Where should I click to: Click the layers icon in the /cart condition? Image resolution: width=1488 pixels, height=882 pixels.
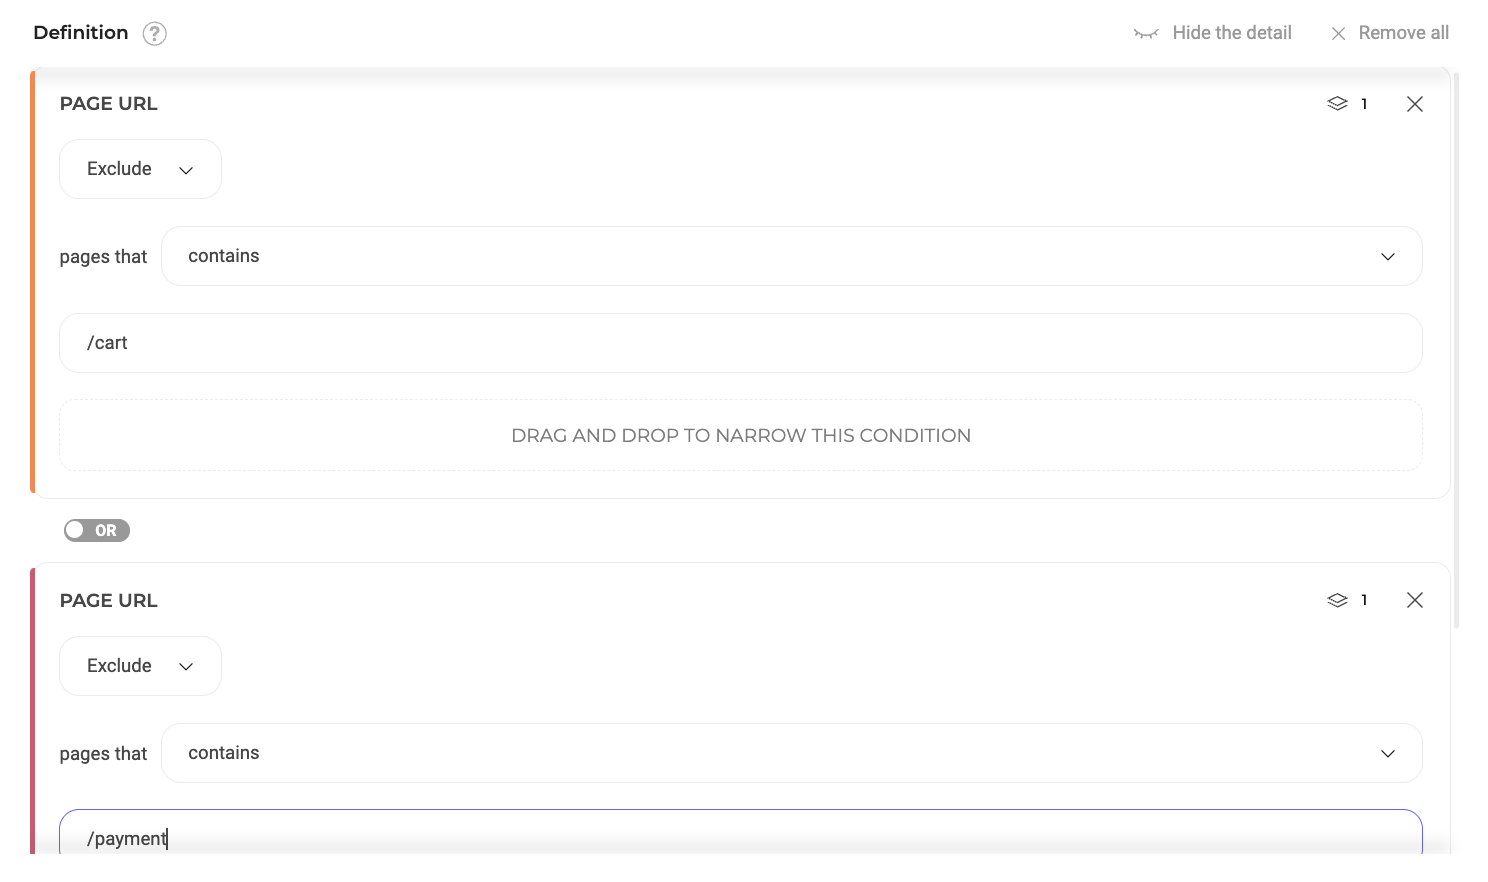(x=1337, y=104)
